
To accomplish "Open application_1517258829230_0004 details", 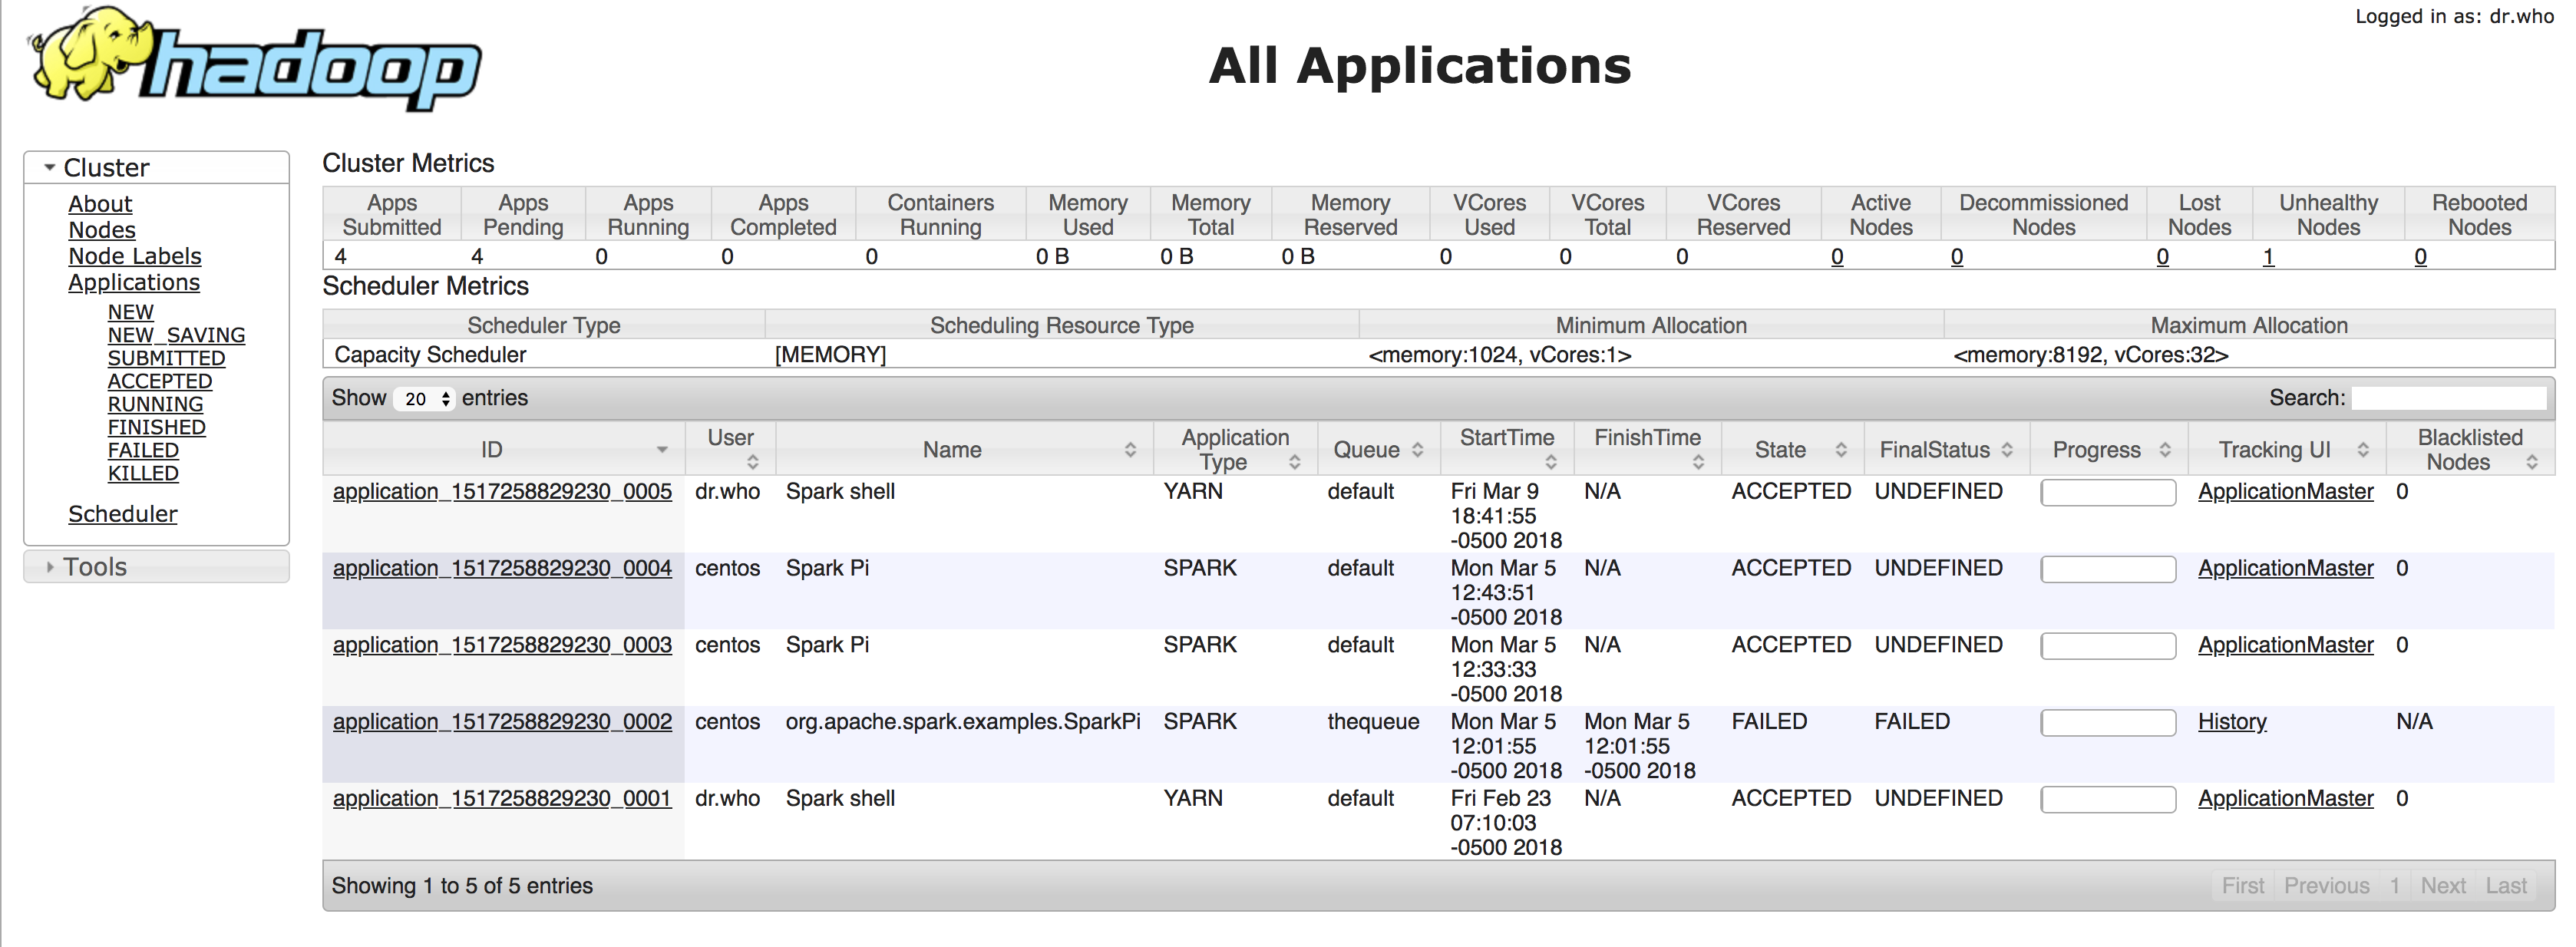I will tap(502, 569).
